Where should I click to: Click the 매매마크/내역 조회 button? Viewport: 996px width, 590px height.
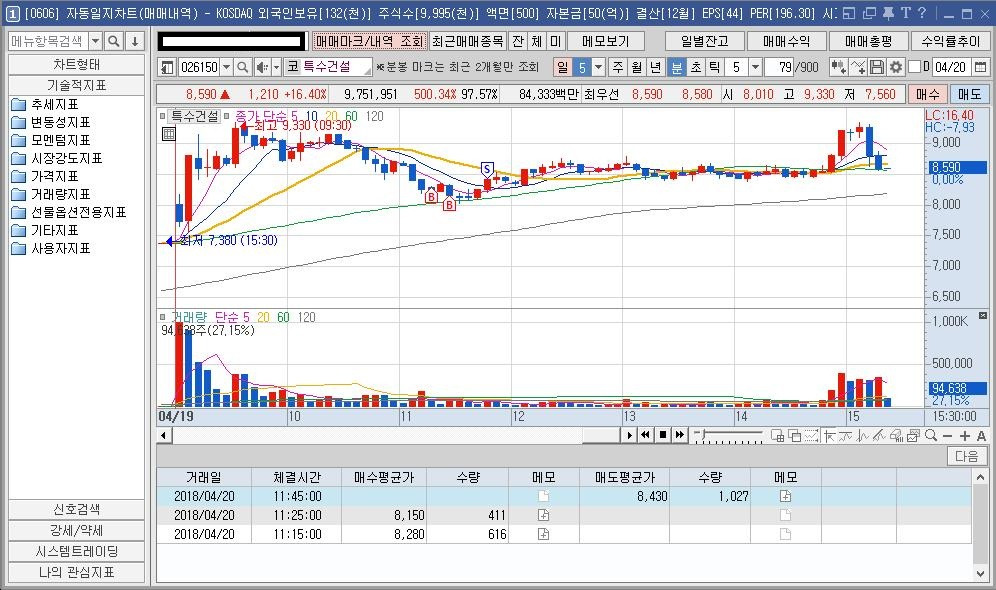[370, 41]
